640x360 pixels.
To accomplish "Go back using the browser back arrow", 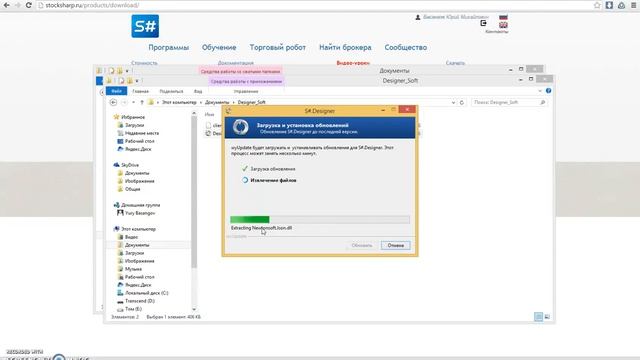I will tap(7, 5).
